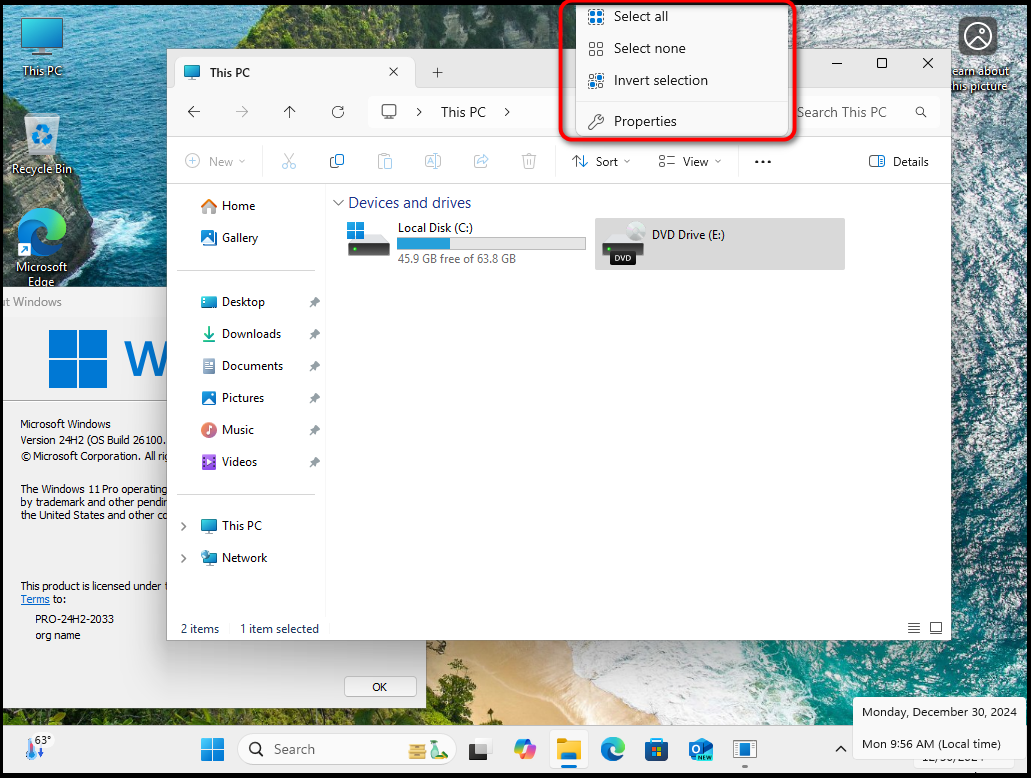Click the Share icon in toolbar
This screenshot has height=778, width=1031.
pos(481,161)
